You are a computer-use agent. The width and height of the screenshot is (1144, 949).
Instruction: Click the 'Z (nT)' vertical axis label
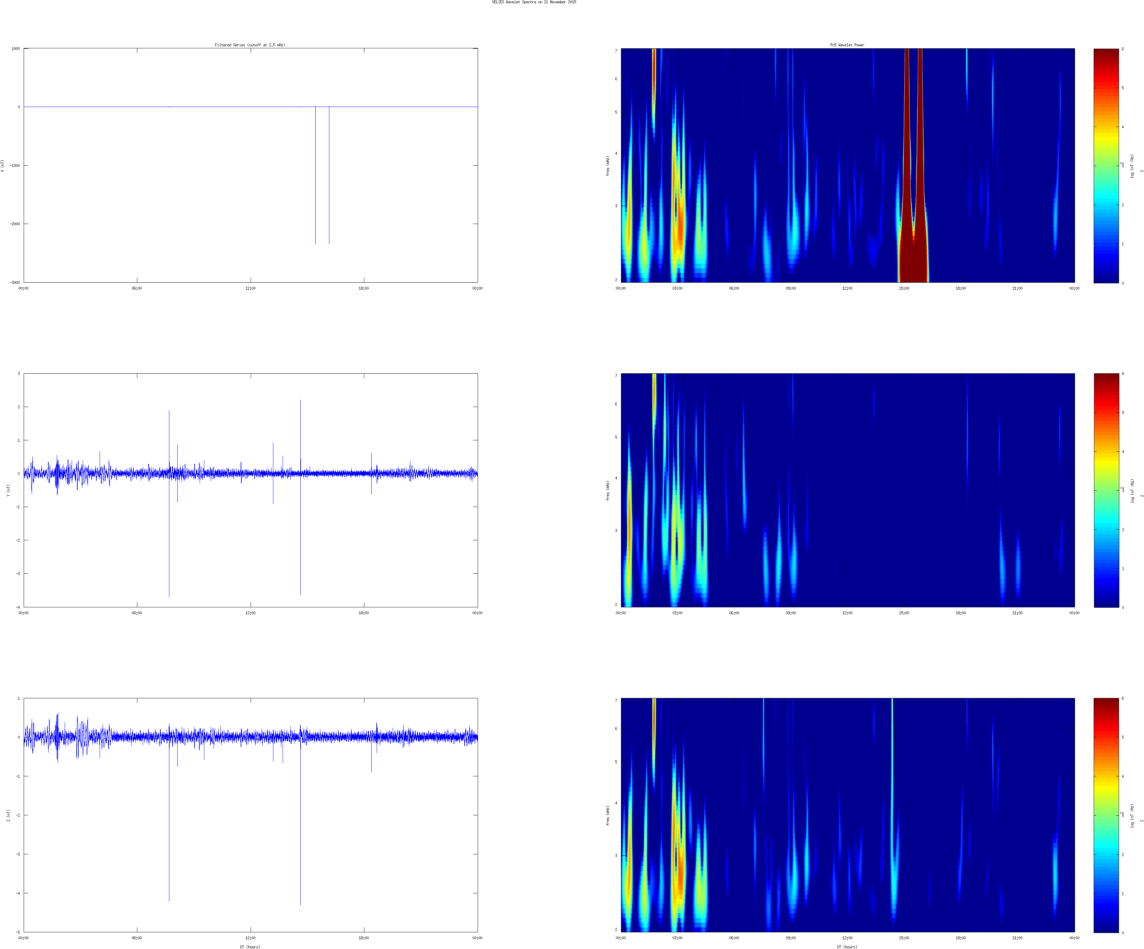(x=8, y=815)
